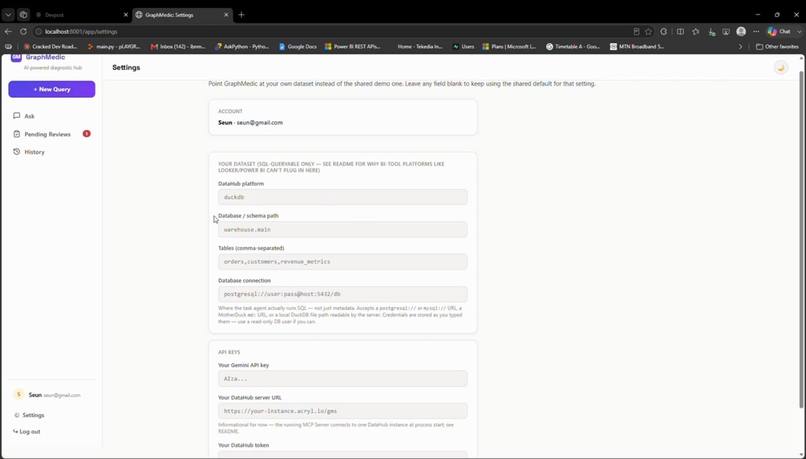Open the AskPython bookmark

[242, 46]
